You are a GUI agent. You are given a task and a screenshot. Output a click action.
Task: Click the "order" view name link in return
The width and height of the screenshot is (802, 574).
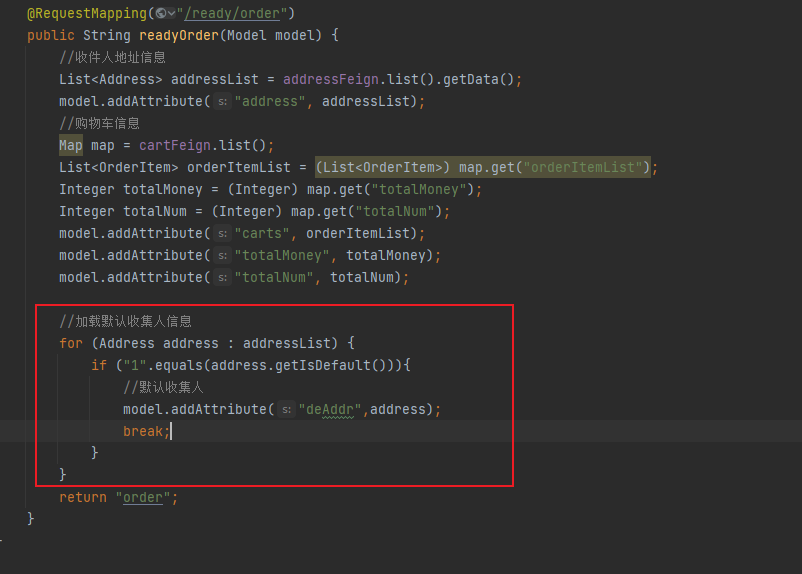pyautogui.click(x=143, y=497)
